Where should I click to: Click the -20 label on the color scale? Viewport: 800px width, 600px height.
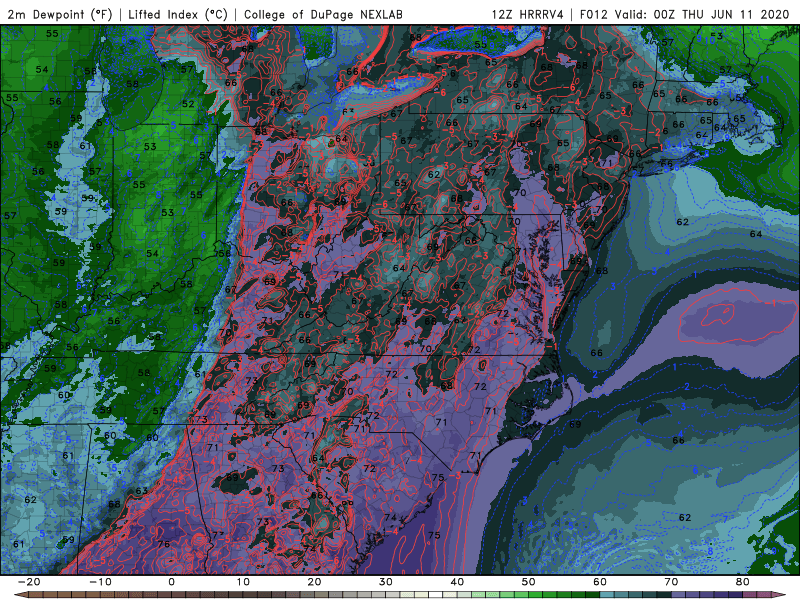click(29, 582)
